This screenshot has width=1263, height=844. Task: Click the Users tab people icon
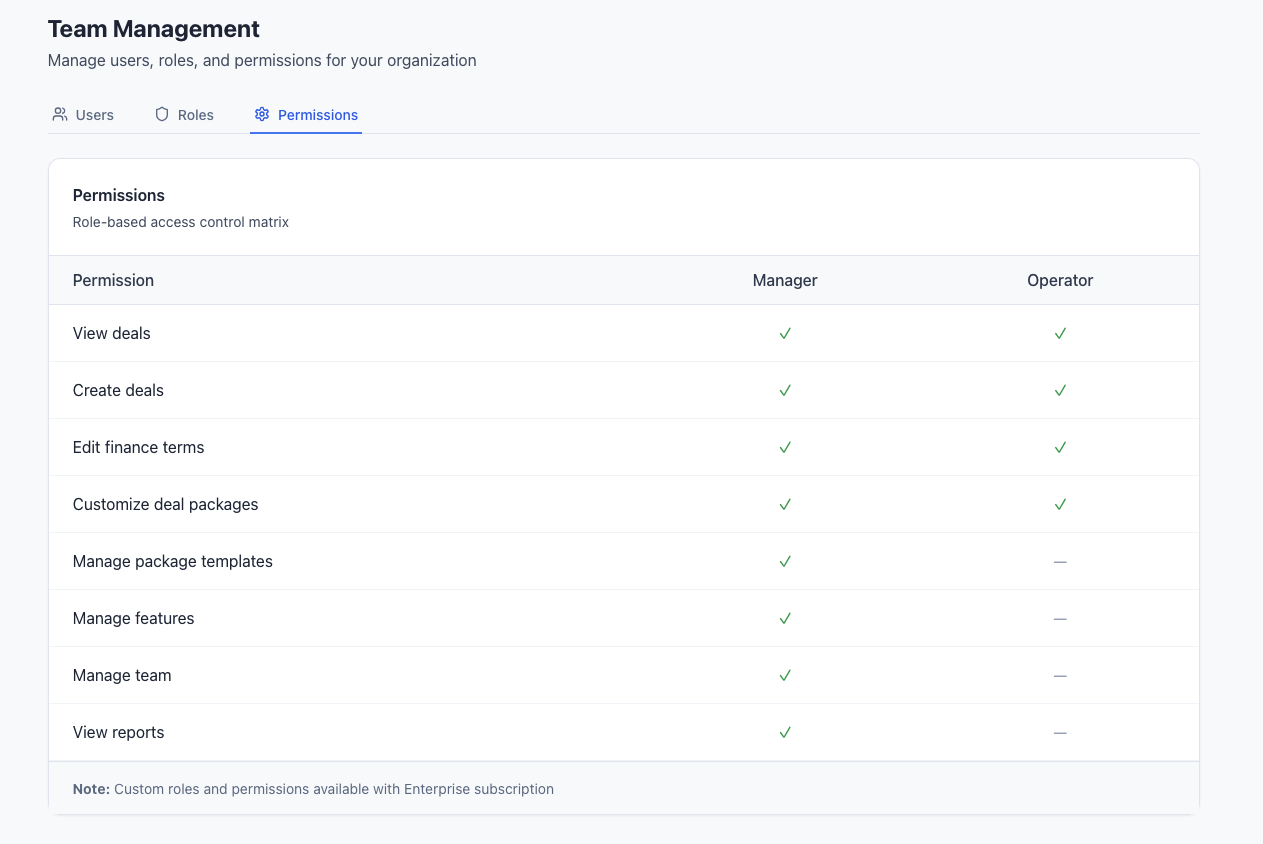tap(60, 115)
